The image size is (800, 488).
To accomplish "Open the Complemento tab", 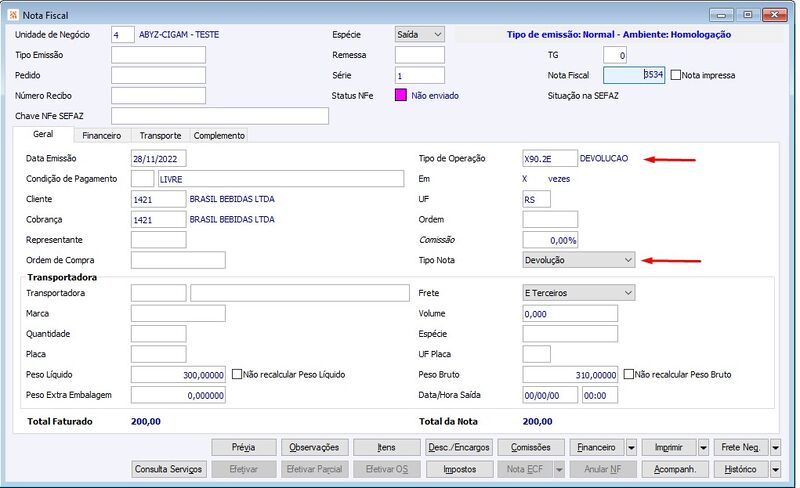I will (219, 135).
